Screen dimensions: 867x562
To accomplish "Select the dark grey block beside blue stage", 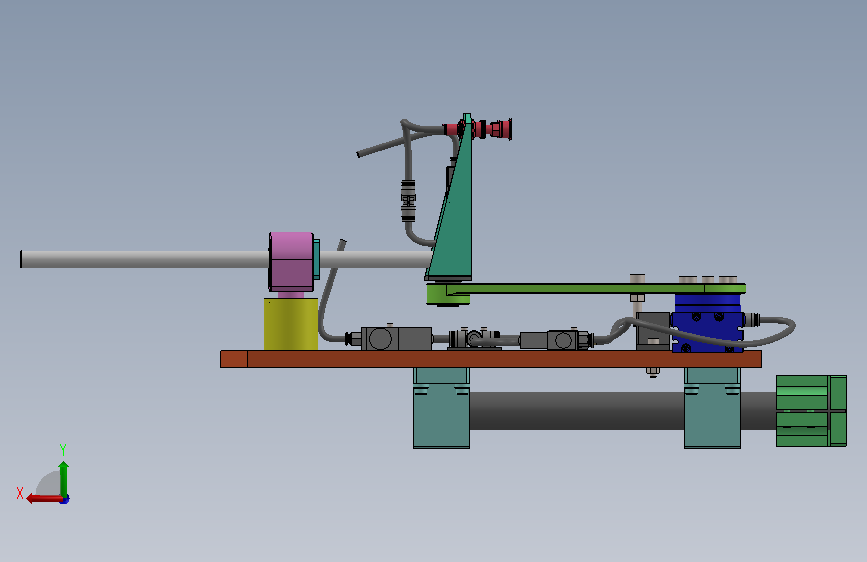I will pos(653,331).
